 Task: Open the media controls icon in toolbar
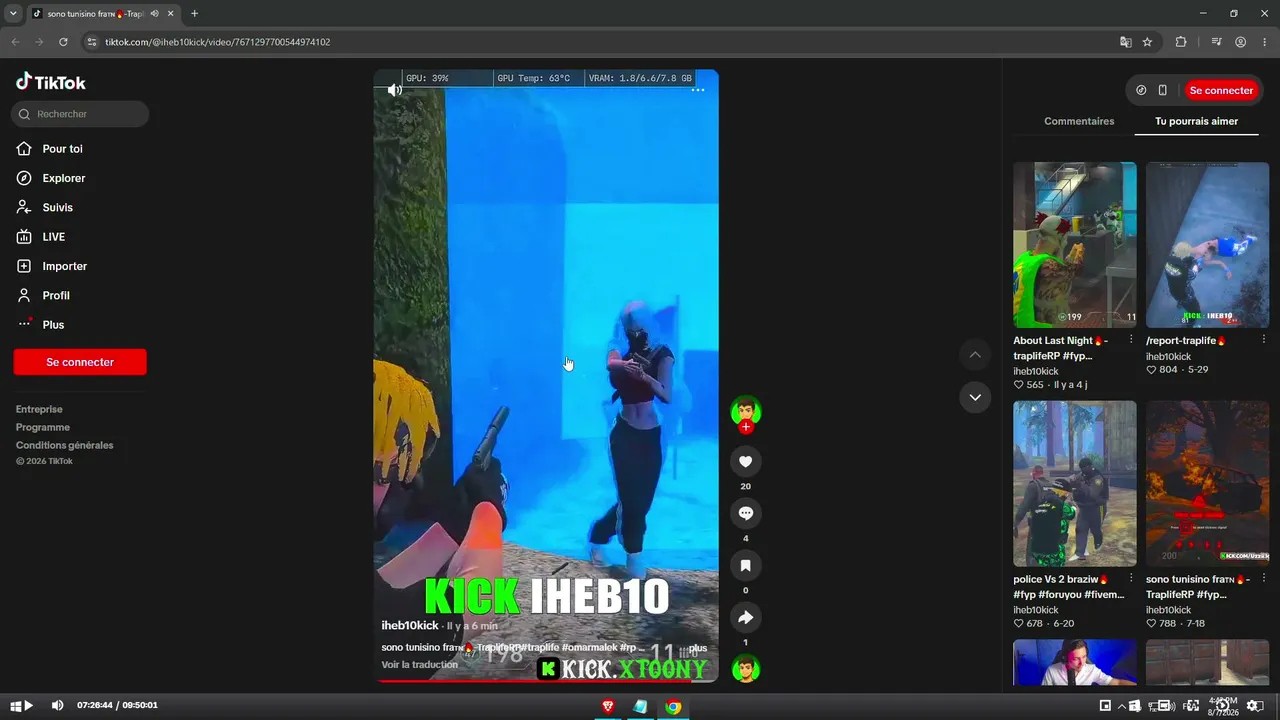(x=1216, y=42)
